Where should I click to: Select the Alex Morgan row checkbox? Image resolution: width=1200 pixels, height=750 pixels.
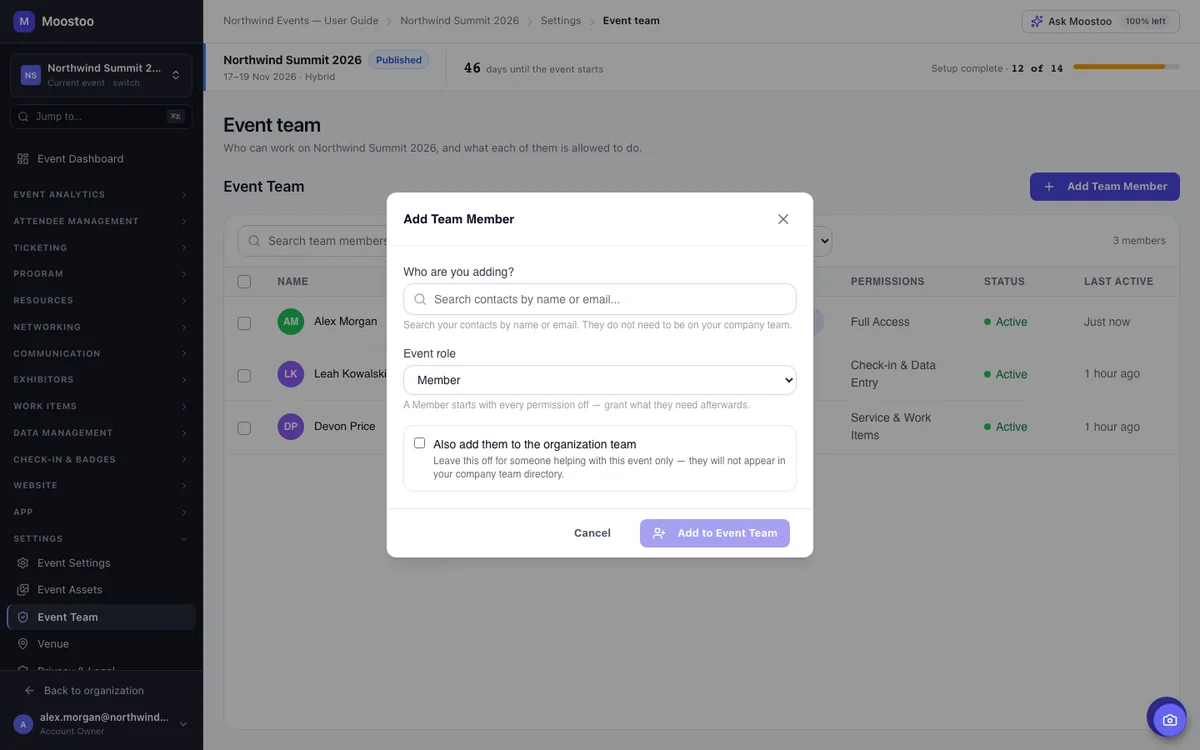(x=244, y=323)
